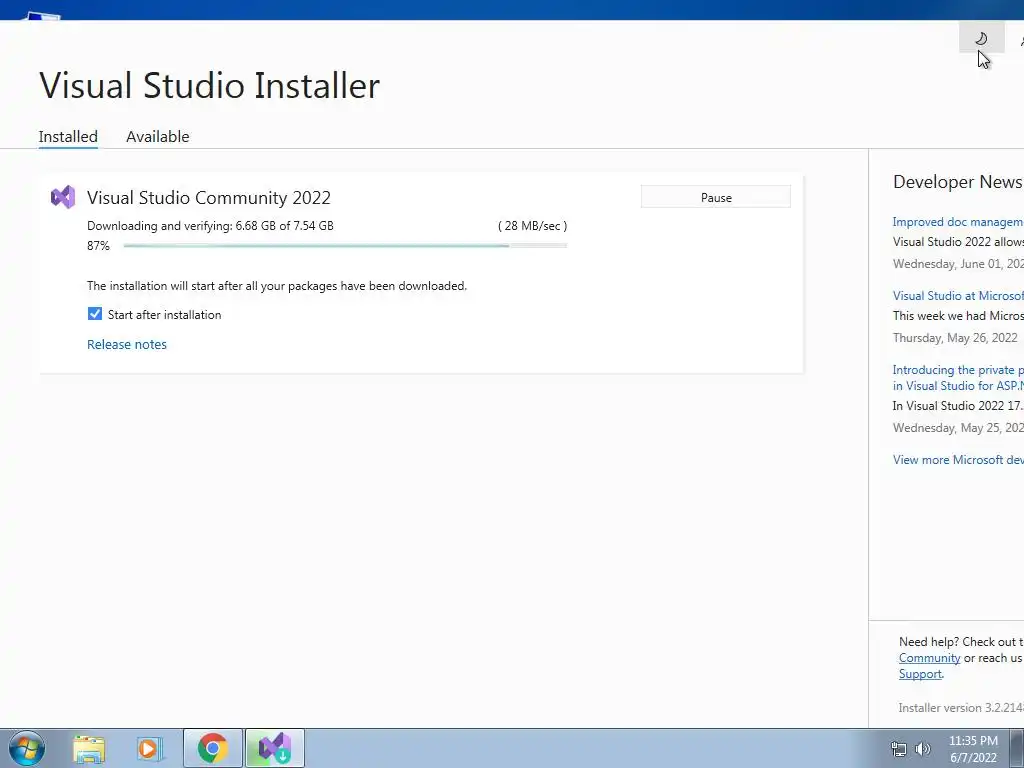1024x768 pixels.
Task: Open the Release notes link
Action: point(127,344)
